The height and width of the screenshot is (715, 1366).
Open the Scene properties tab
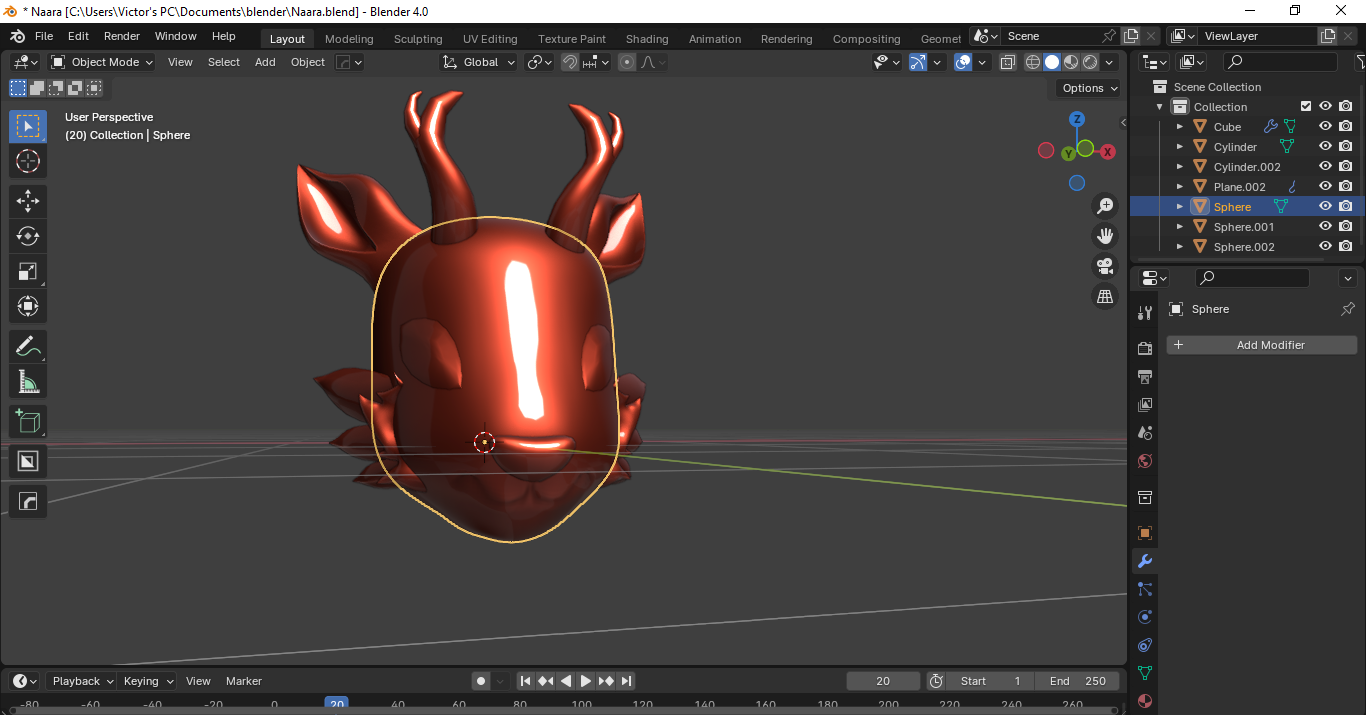coord(1145,432)
